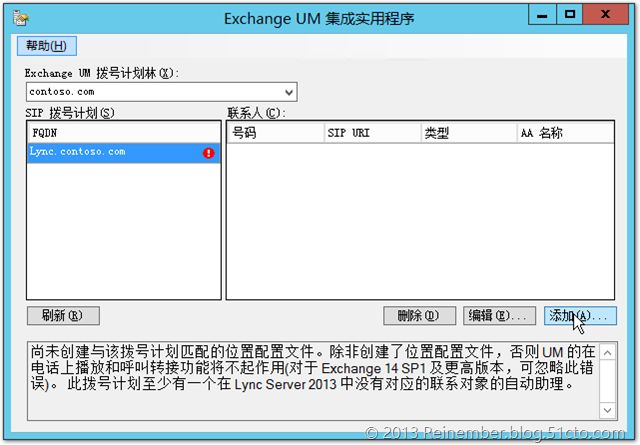Click the 刷新(R) button
This screenshot has width=640, height=445.
tap(63, 316)
